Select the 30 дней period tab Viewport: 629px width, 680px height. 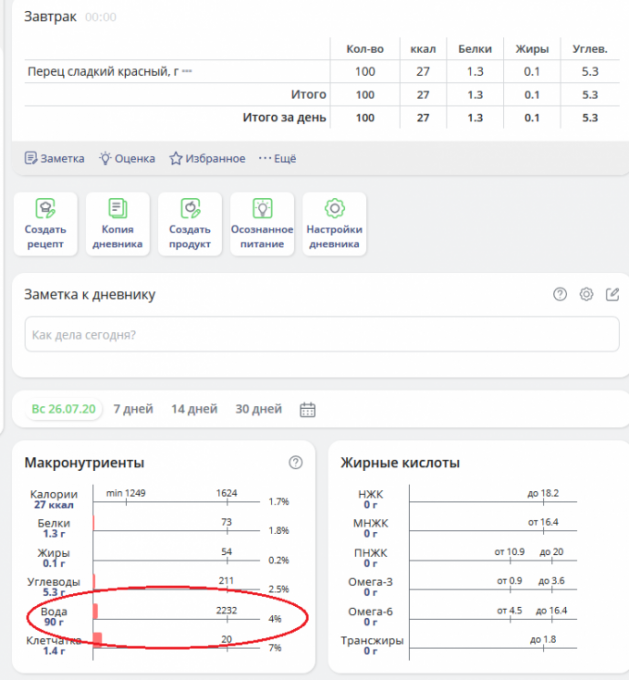[x=258, y=409]
